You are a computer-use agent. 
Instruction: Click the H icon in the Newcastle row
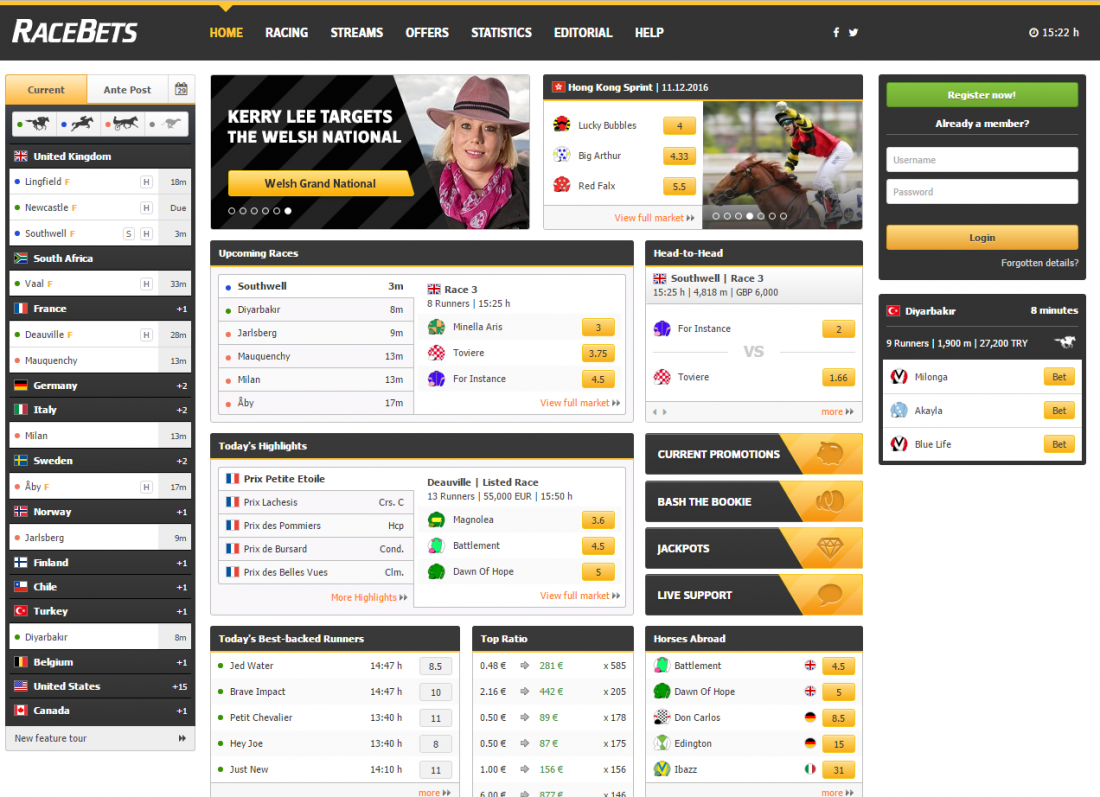coord(147,208)
